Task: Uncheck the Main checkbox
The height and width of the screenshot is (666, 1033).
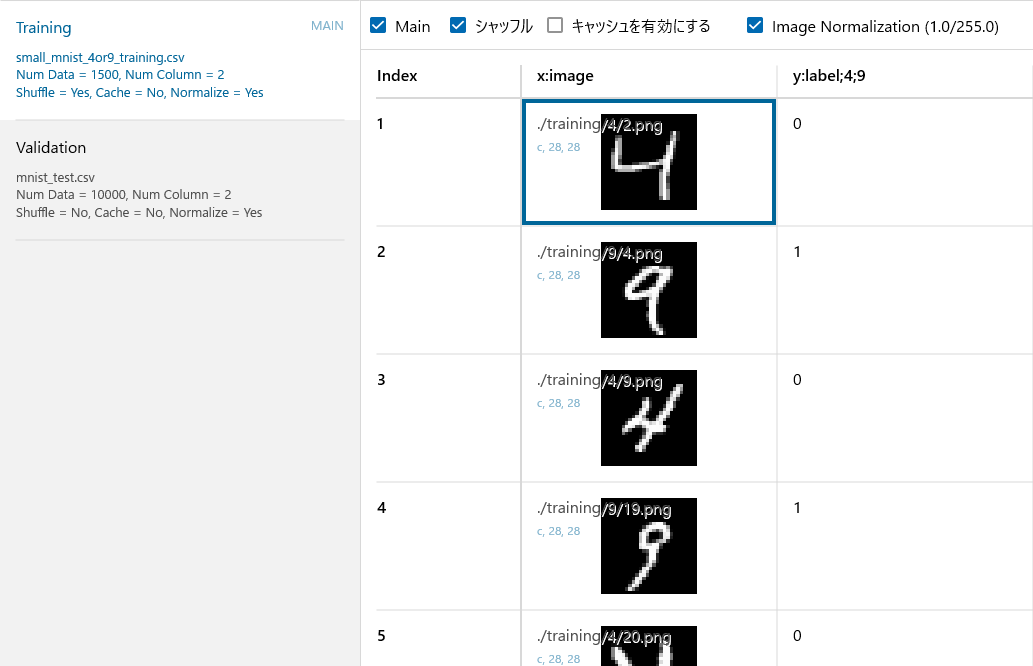Action: [x=378, y=26]
